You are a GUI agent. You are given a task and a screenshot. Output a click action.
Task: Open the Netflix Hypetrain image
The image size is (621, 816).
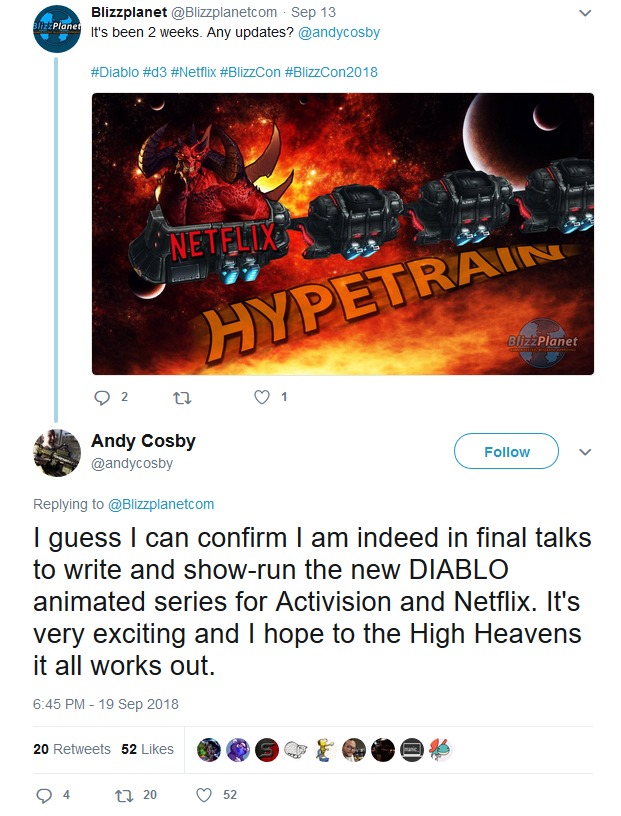[x=343, y=234]
